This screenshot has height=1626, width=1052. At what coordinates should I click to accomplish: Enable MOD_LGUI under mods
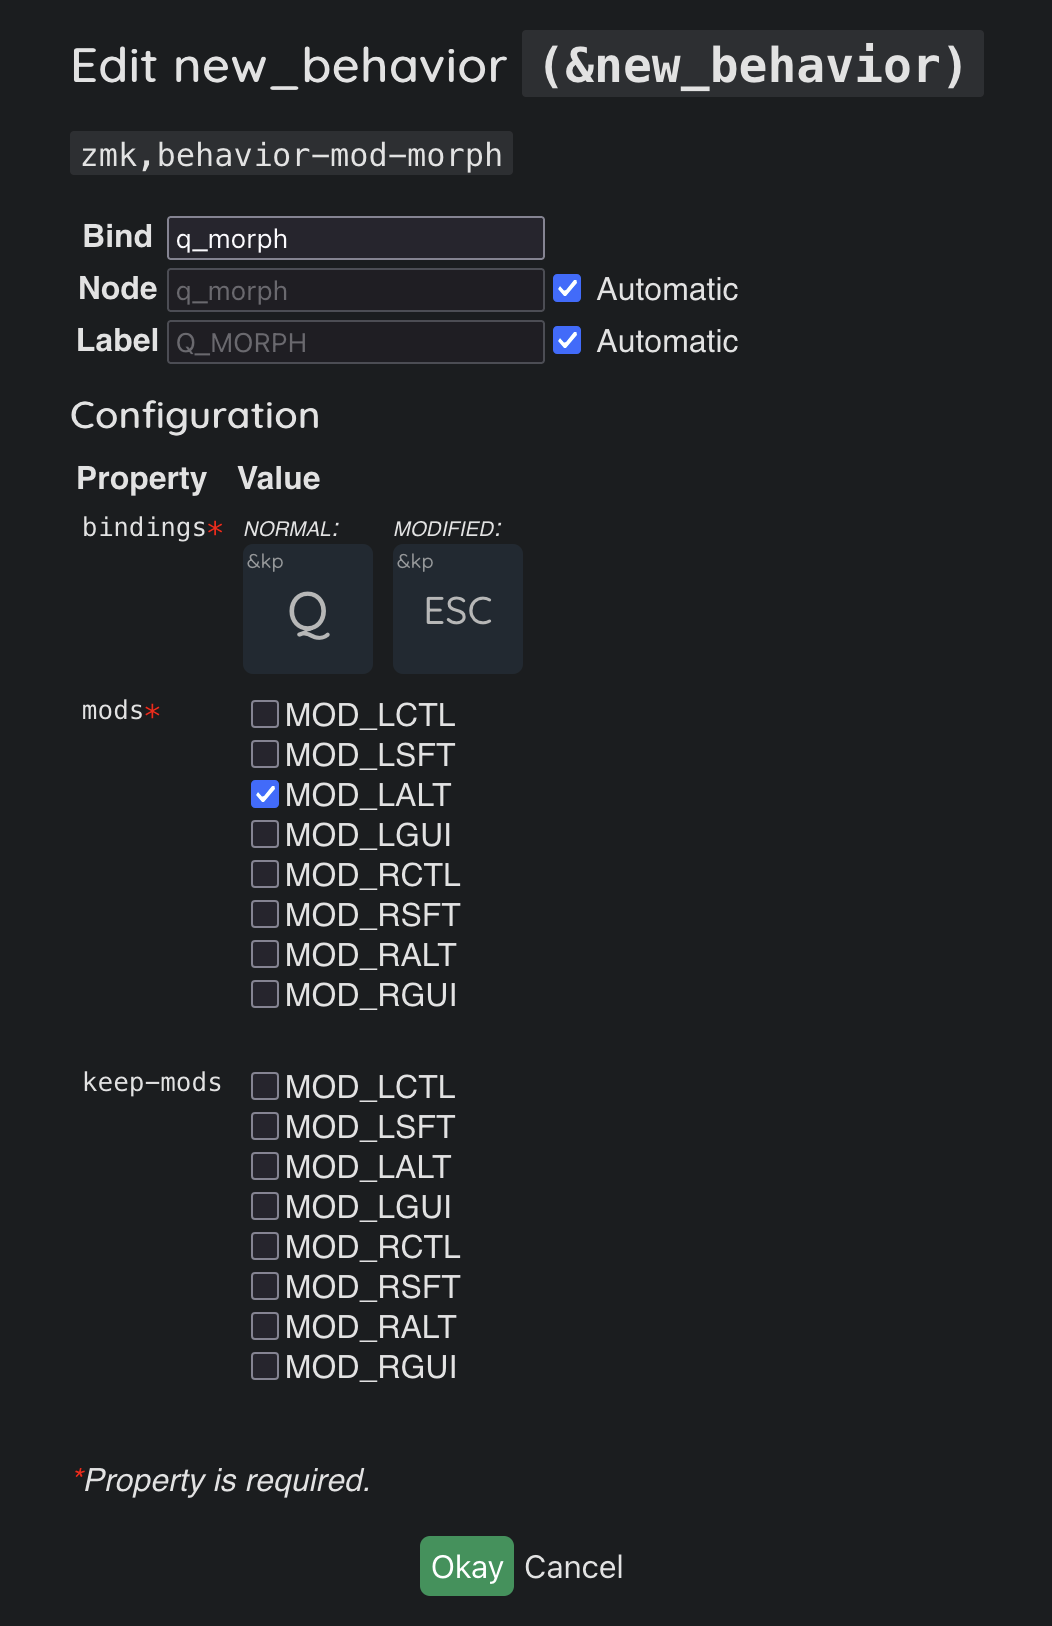click(265, 834)
